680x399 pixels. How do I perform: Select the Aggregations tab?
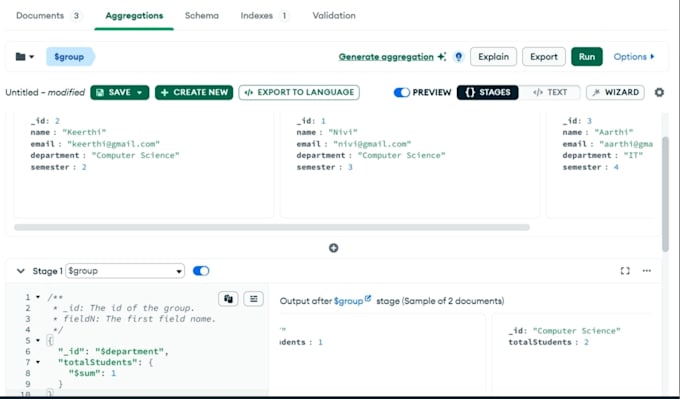[134, 16]
